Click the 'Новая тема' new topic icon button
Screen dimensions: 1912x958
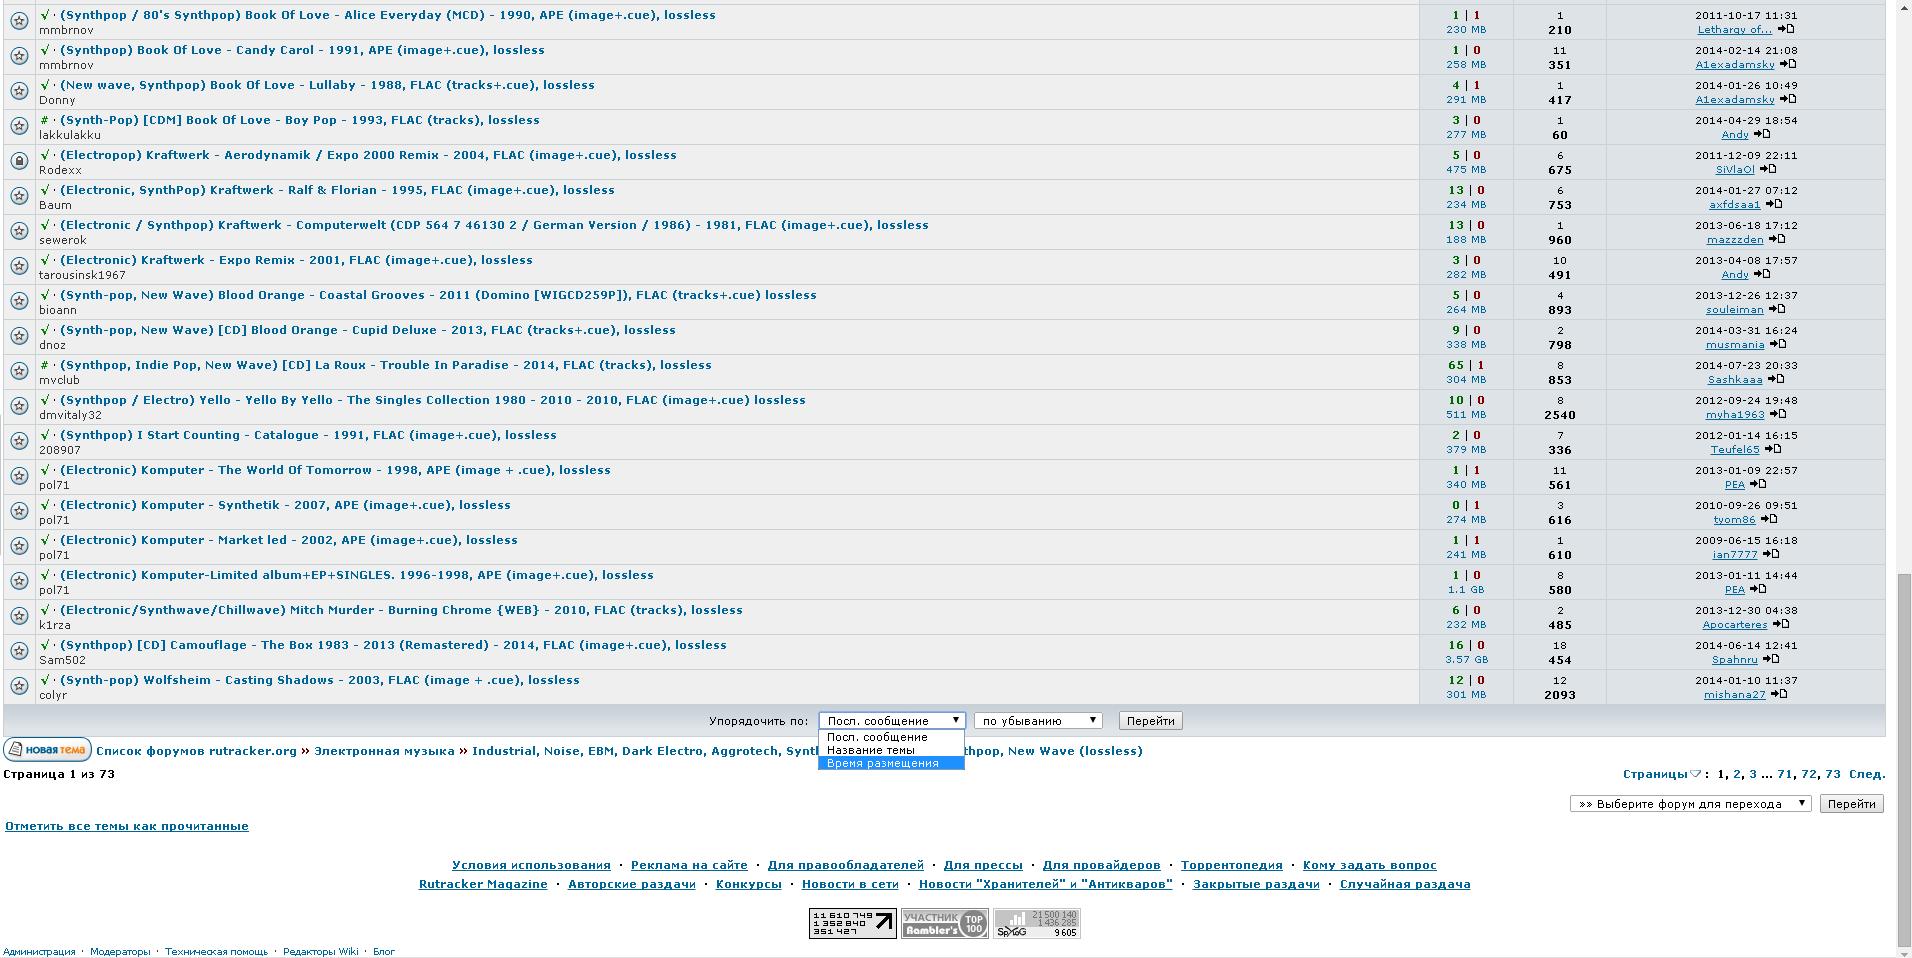coord(47,750)
